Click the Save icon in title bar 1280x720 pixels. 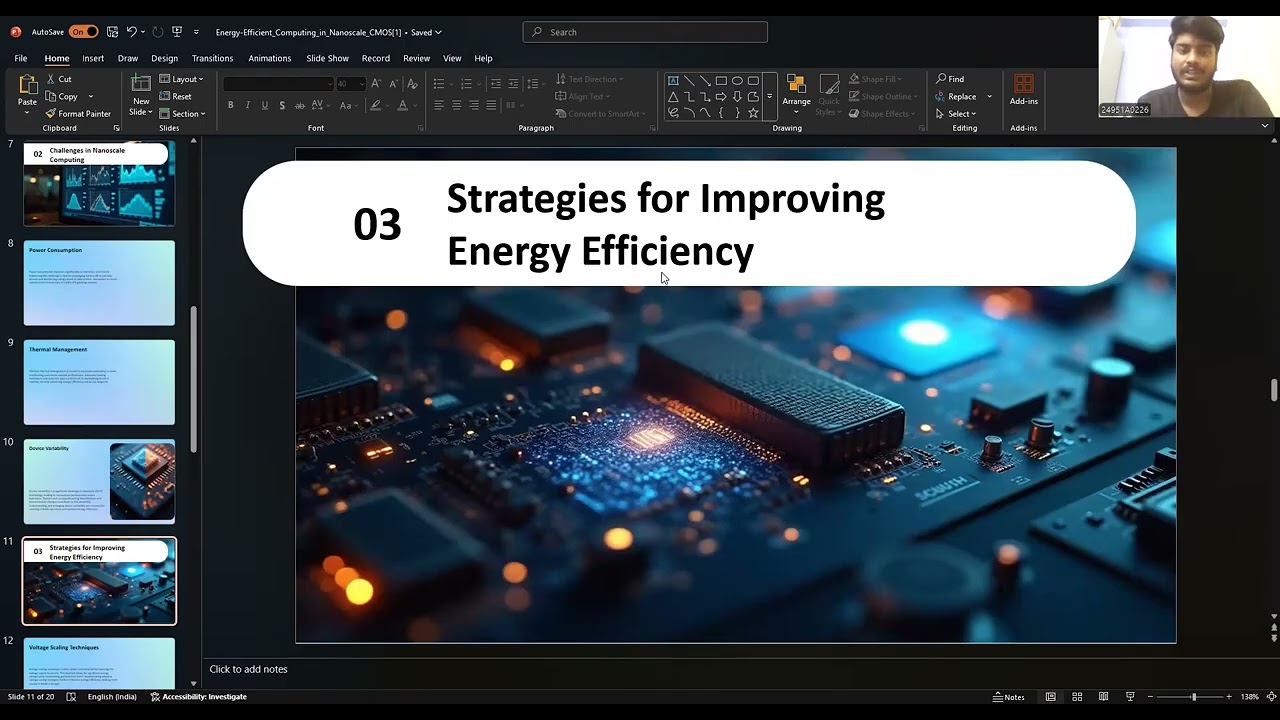click(x=112, y=32)
